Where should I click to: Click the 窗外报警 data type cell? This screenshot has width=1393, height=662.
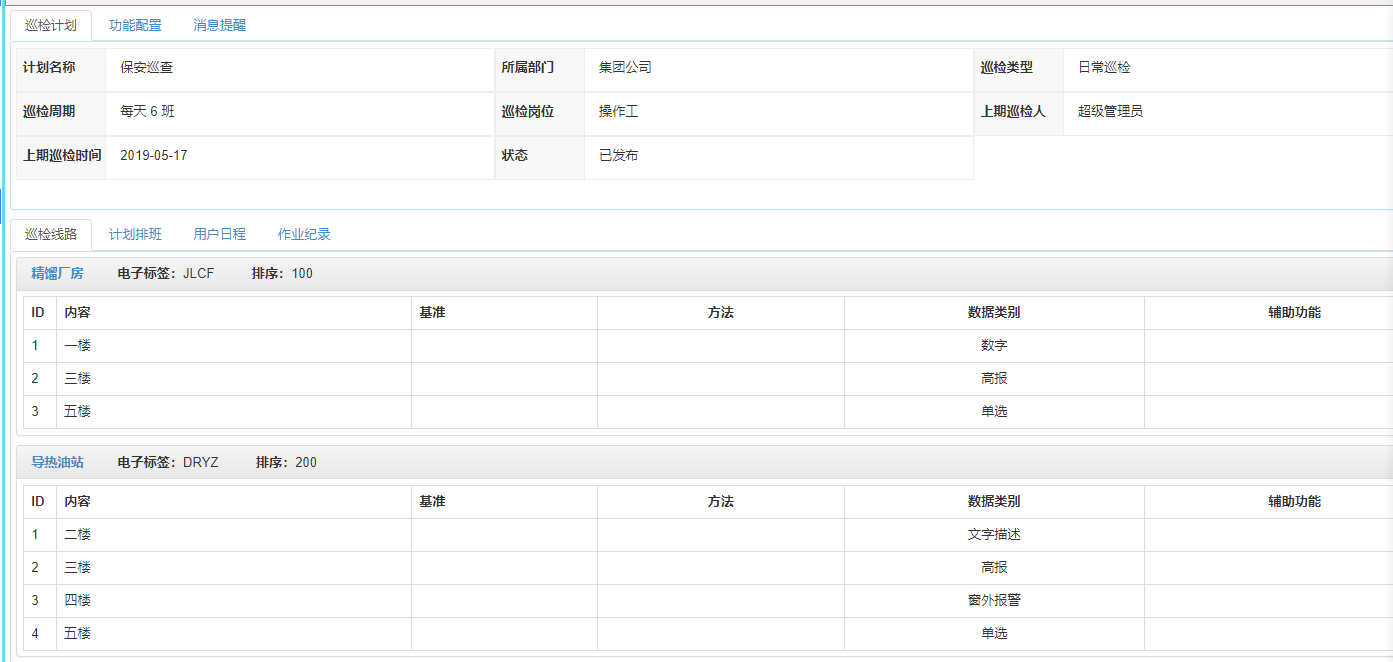coord(994,600)
